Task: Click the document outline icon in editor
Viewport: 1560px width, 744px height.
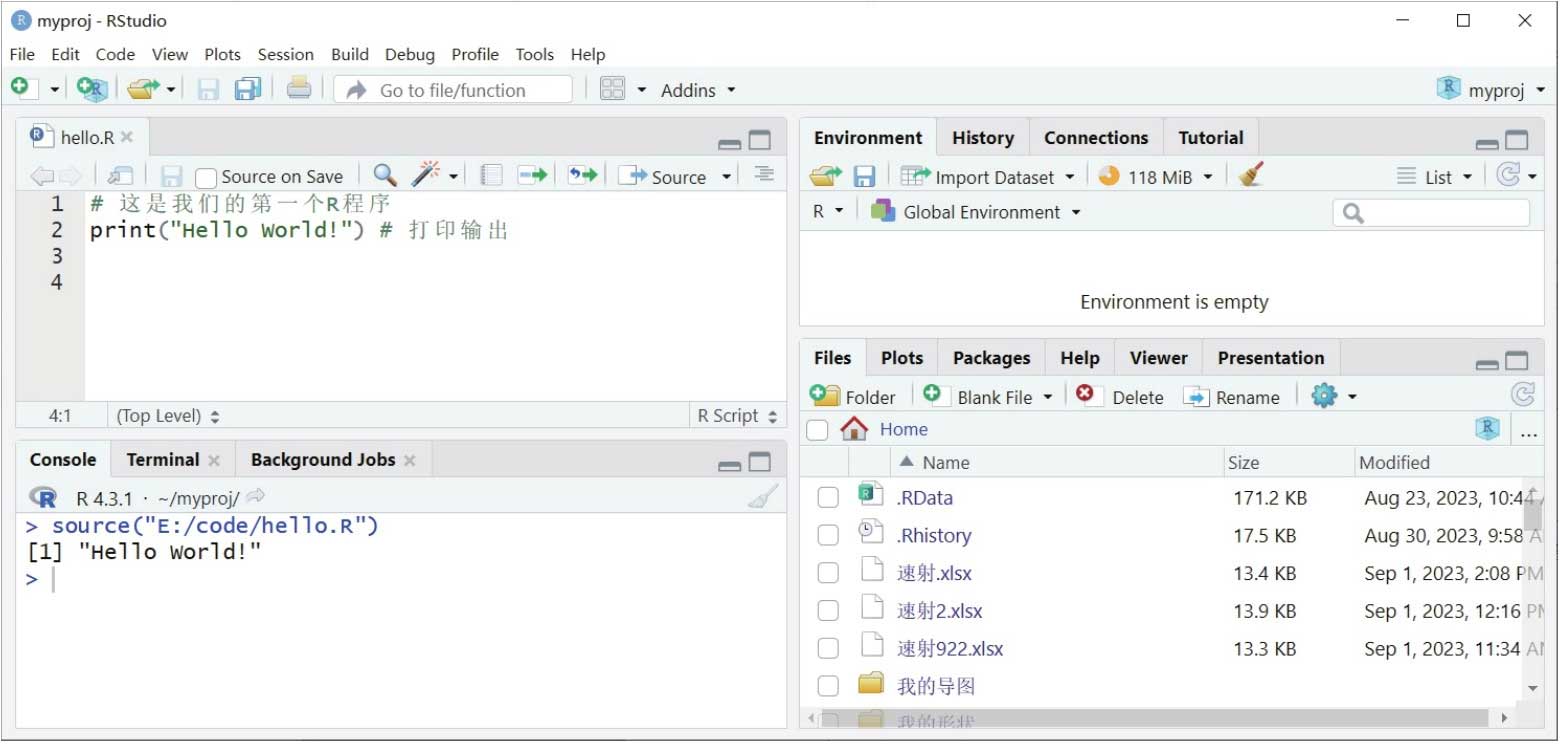Action: tap(764, 175)
